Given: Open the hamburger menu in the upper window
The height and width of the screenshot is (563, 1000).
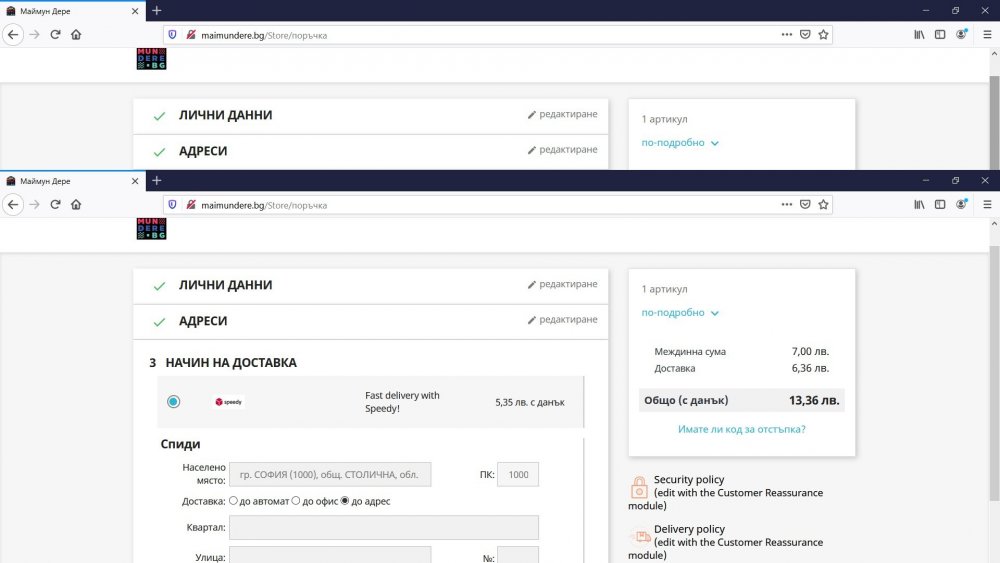Looking at the screenshot, I should click(x=987, y=34).
